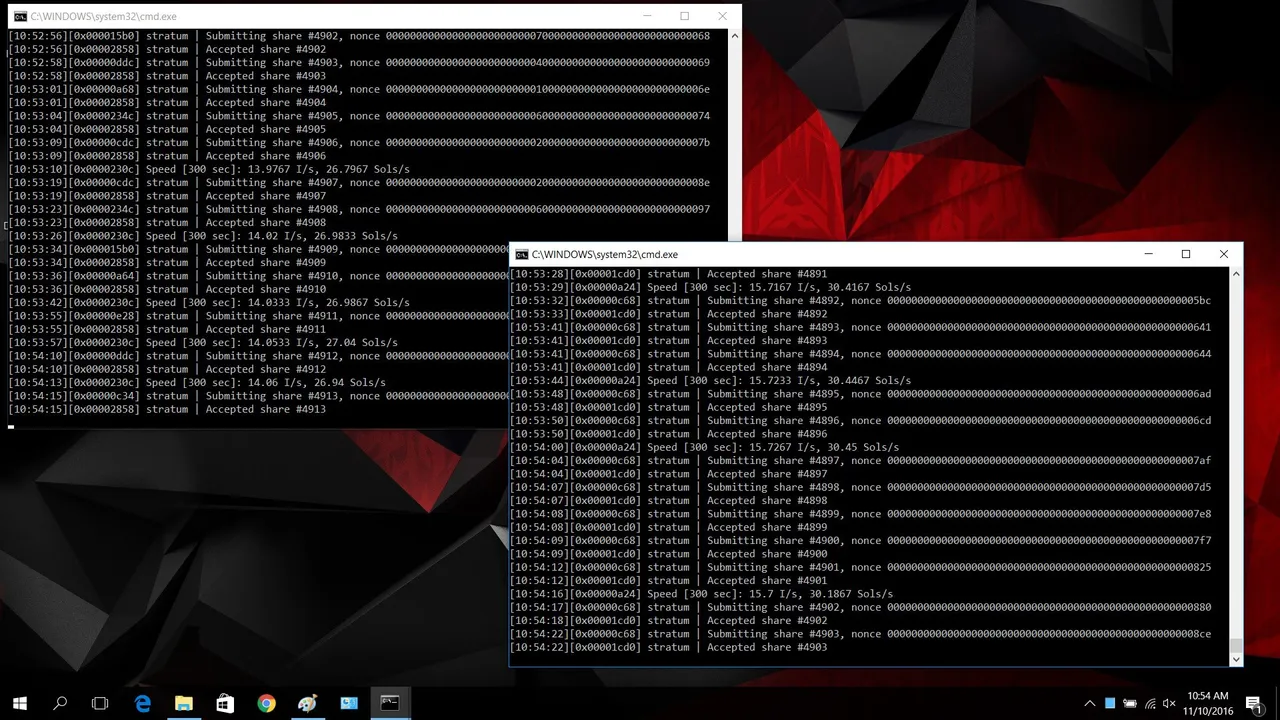Open File Explorer from the taskbar
This screenshot has width=1280, height=720.
coord(183,703)
